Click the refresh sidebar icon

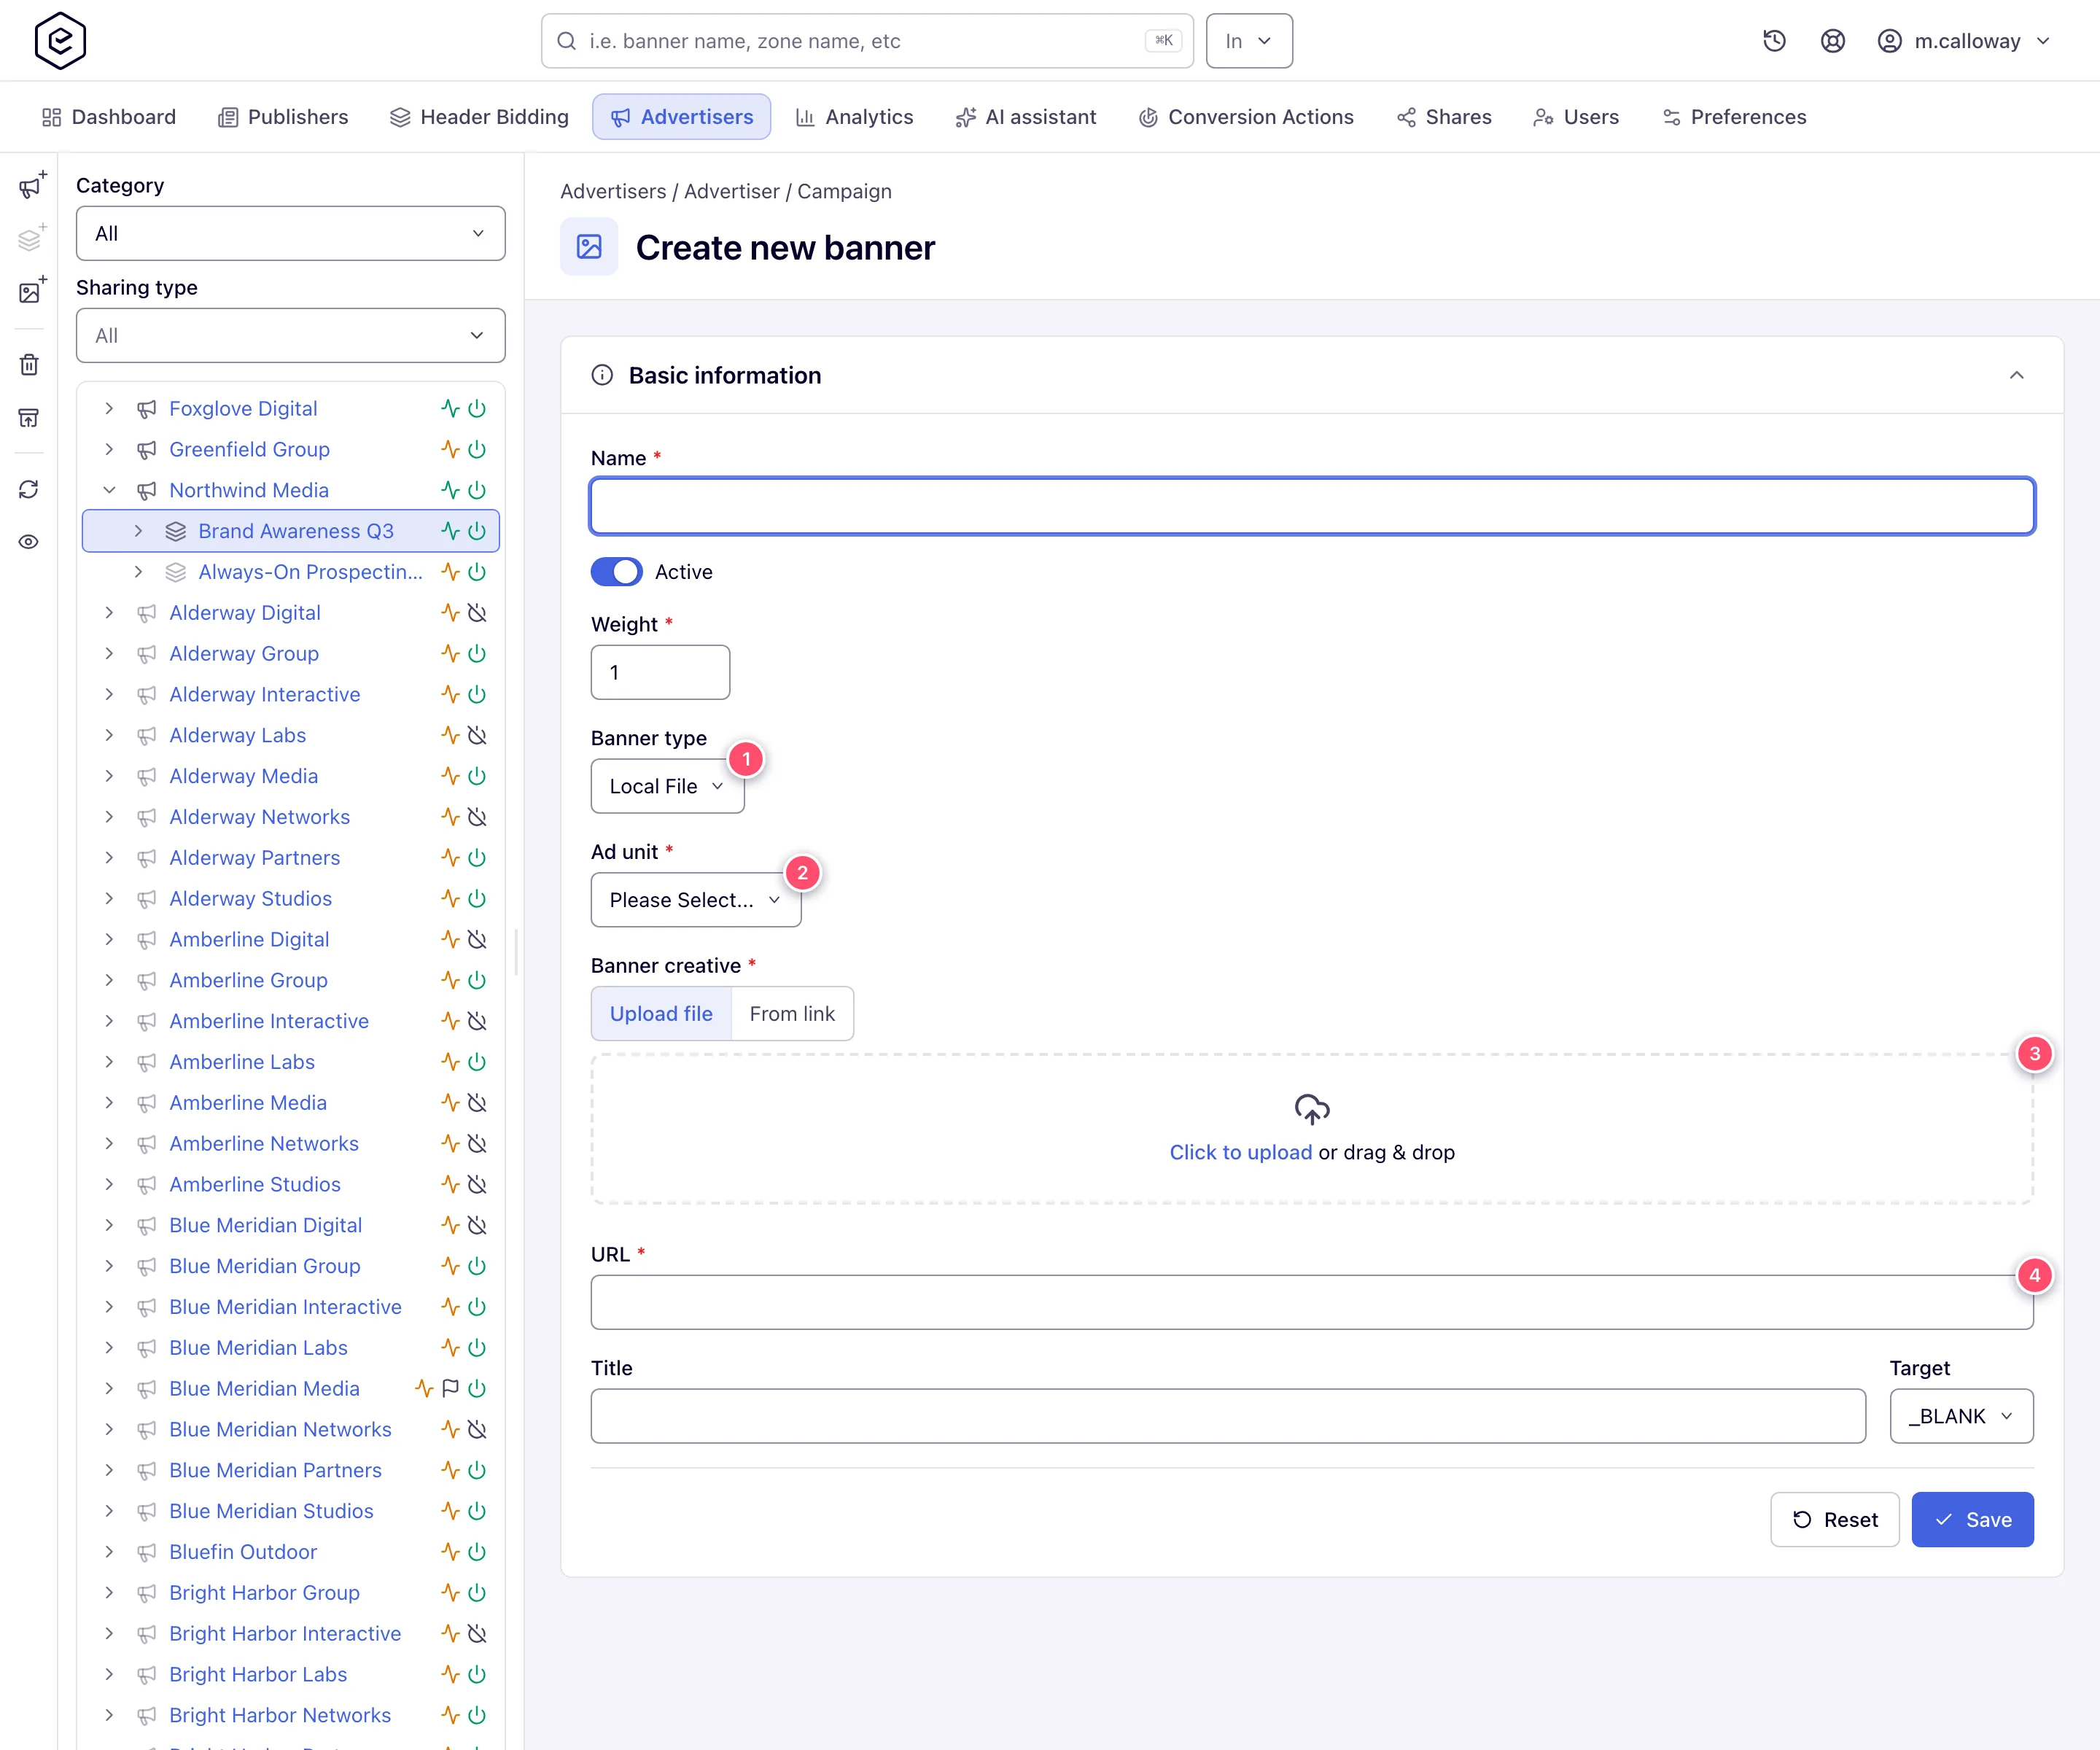[29, 489]
